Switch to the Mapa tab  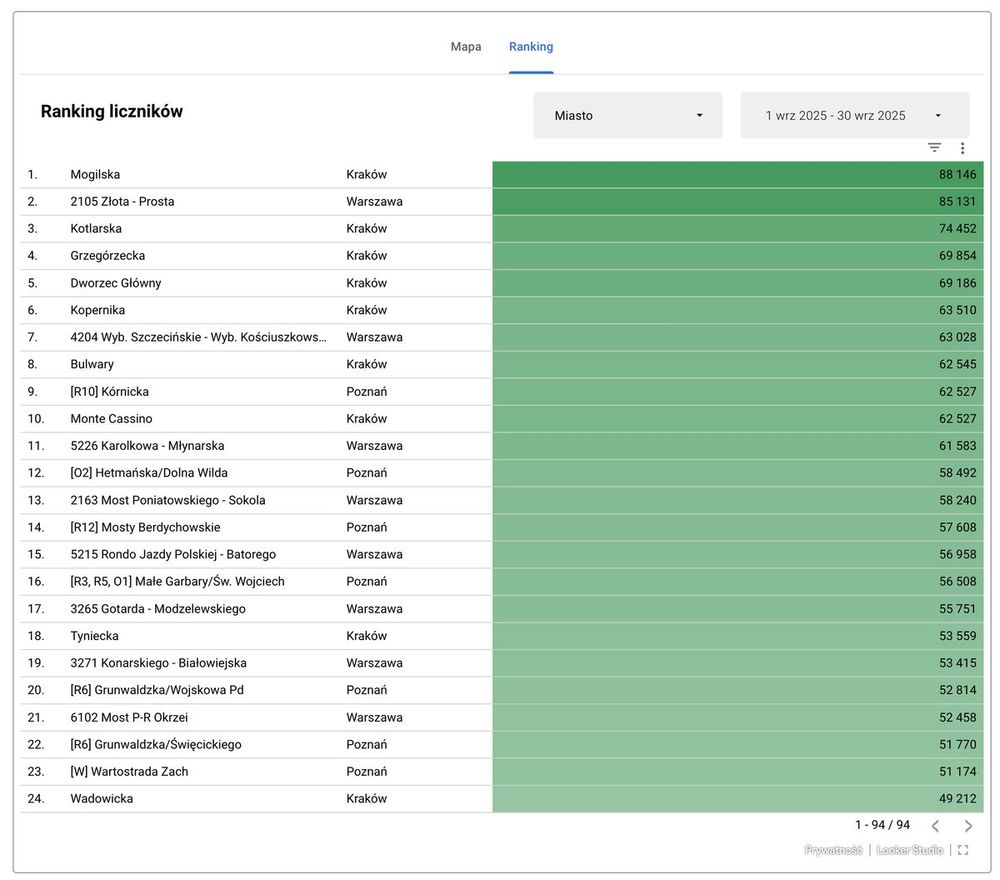[466, 47]
